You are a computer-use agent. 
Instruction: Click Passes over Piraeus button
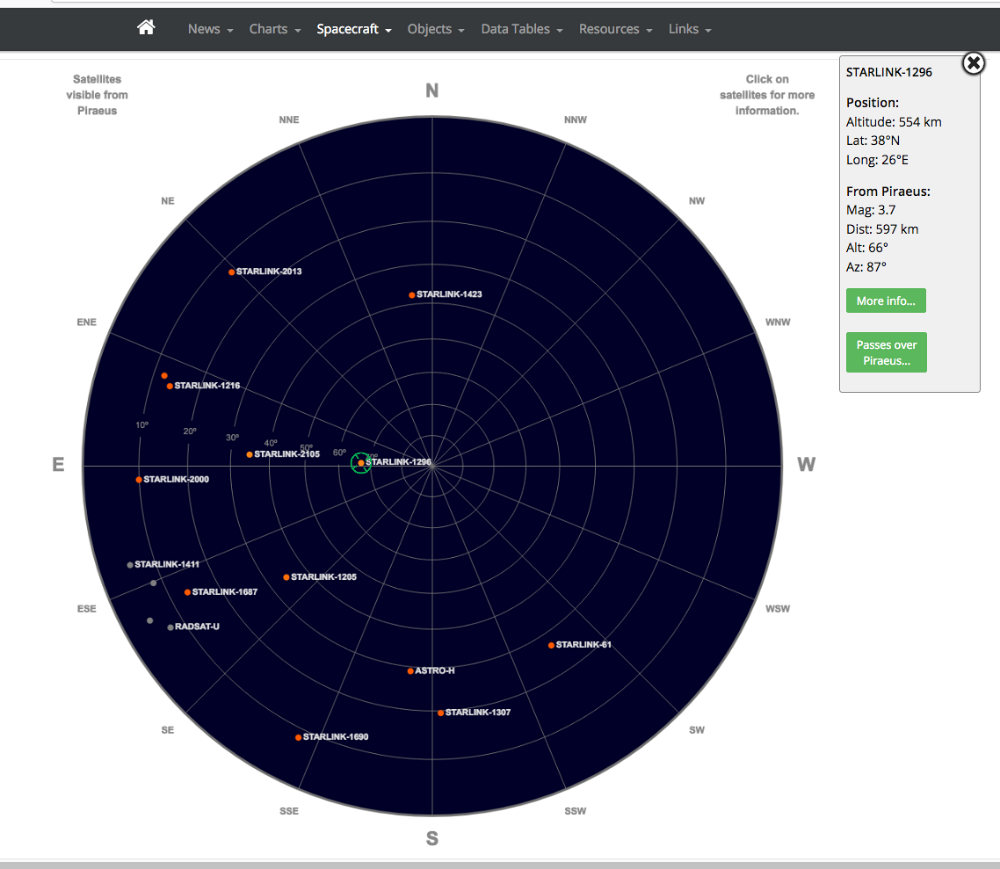[885, 352]
